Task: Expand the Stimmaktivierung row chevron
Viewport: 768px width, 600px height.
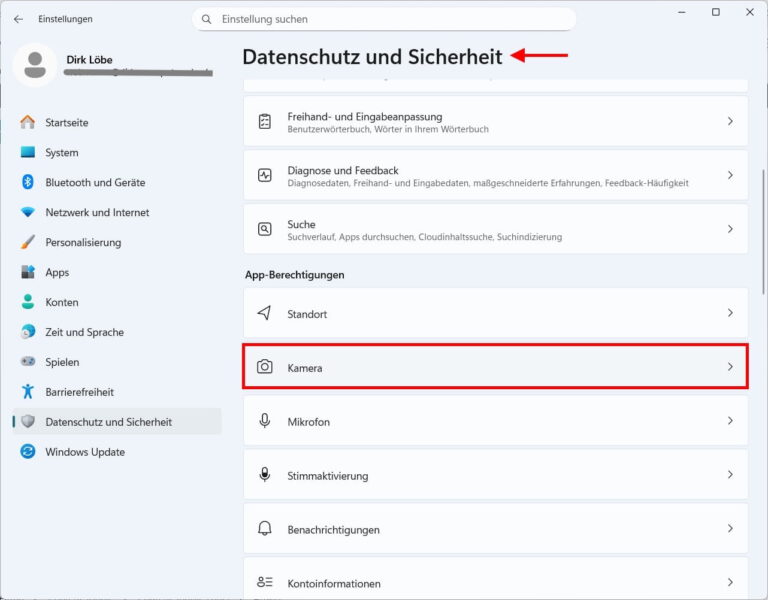Action: click(x=730, y=474)
